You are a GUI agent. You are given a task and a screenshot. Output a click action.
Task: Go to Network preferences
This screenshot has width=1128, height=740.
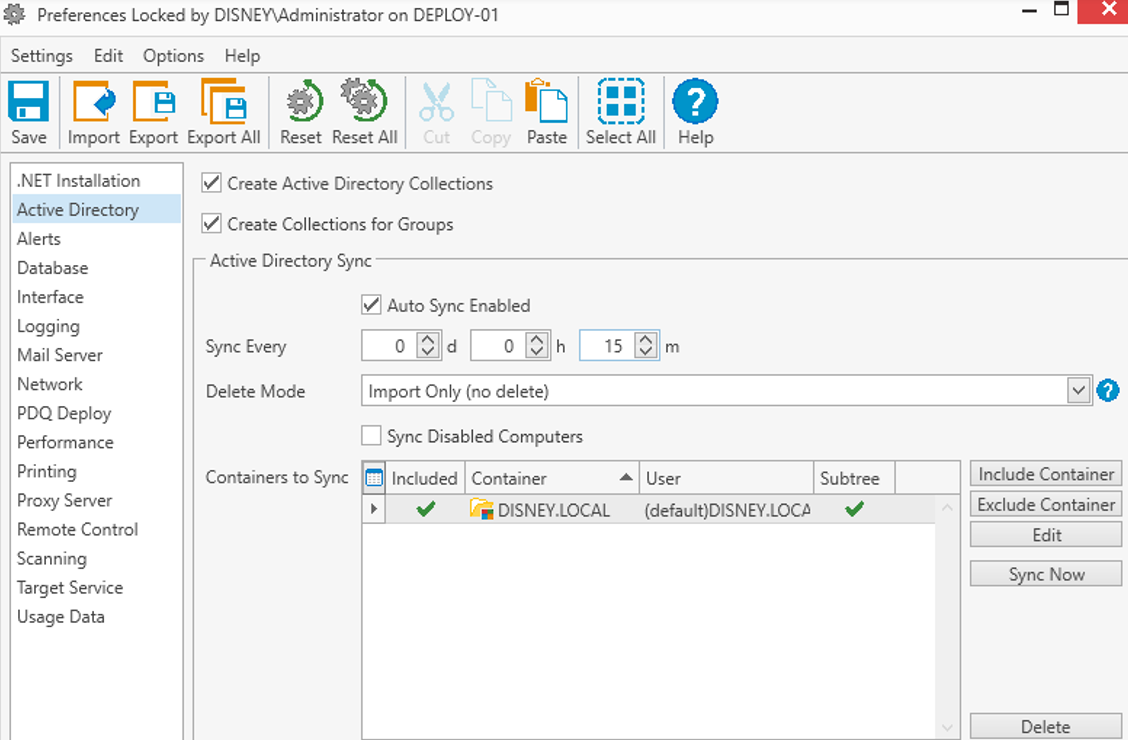coord(96,384)
